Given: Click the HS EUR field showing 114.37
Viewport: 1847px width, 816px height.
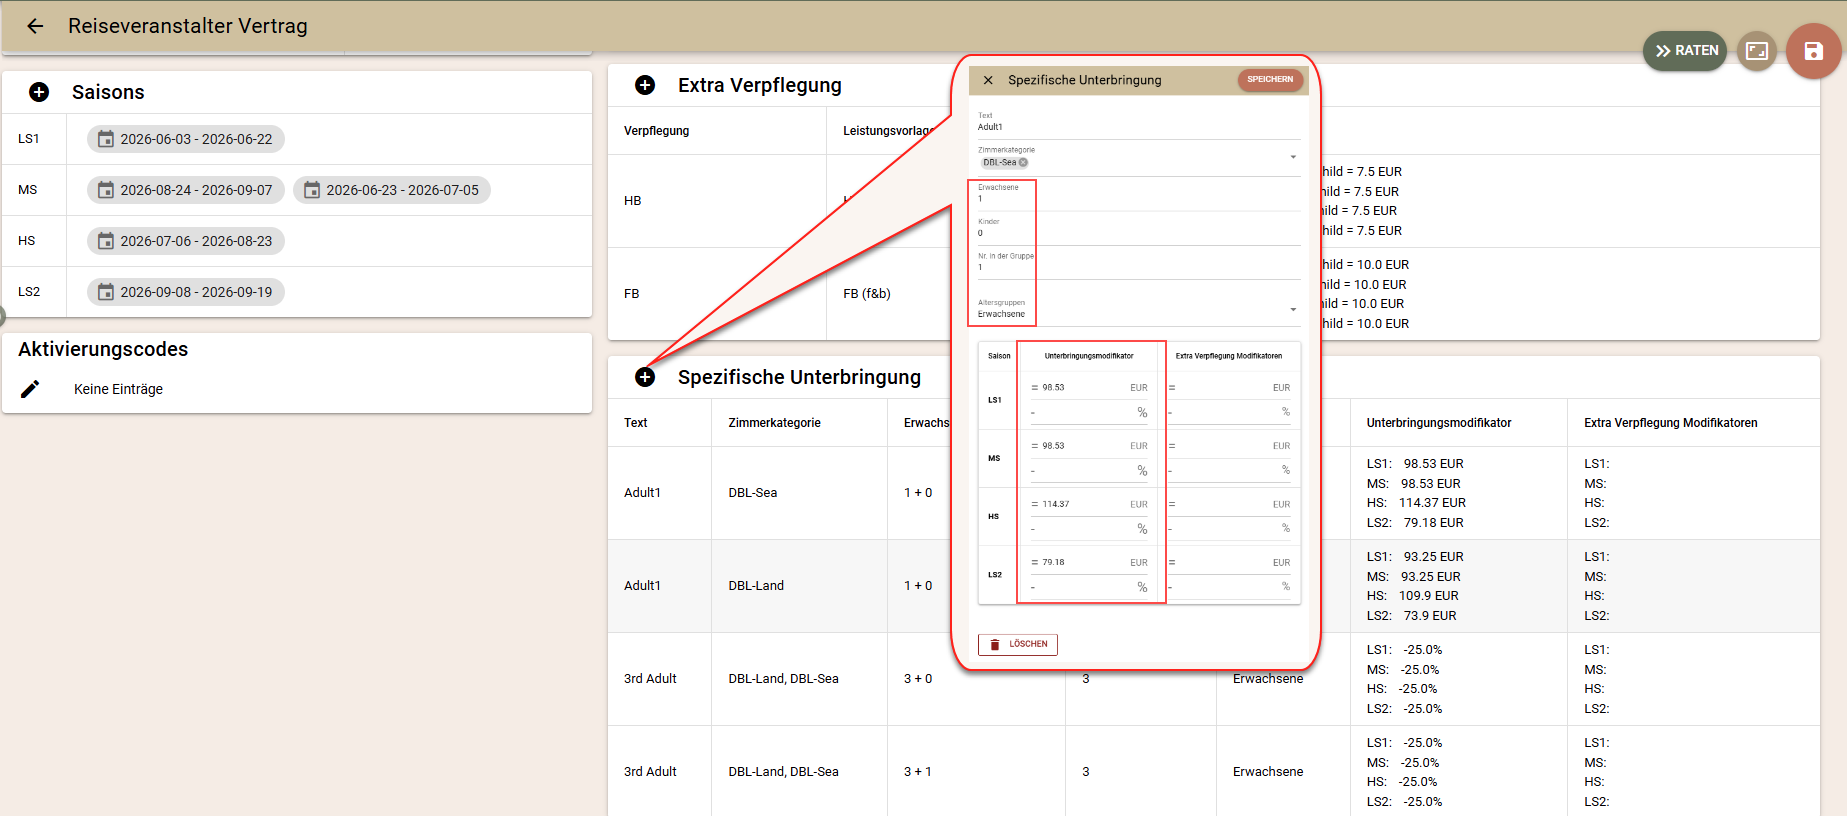Looking at the screenshot, I should [1088, 504].
